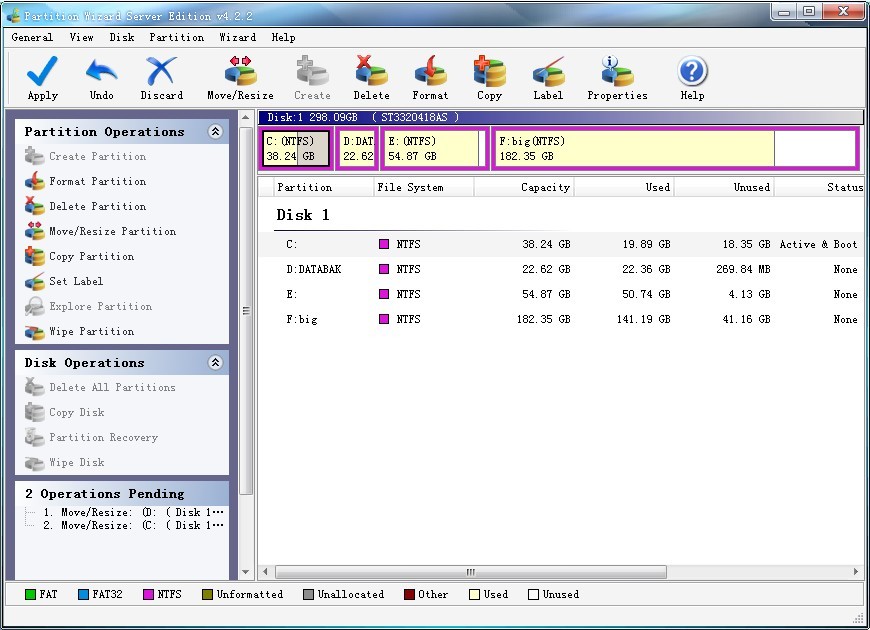870x630 pixels.
Task: Open the Help menu
Action: (x=284, y=37)
